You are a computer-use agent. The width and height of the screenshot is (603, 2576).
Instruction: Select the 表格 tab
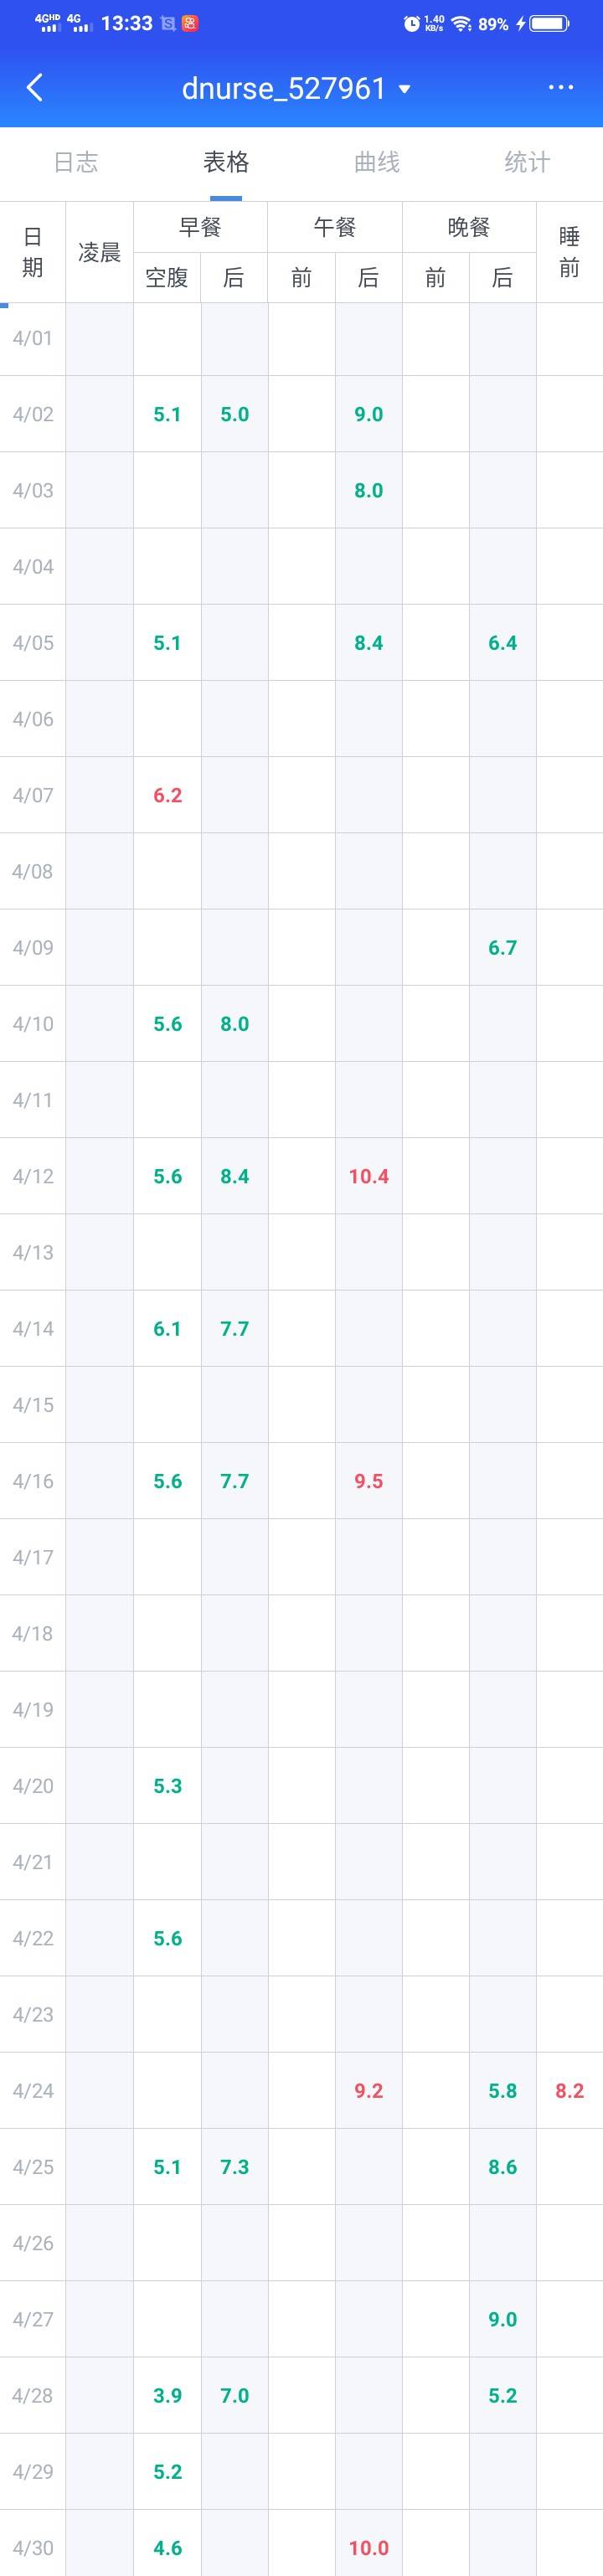[x=226, y=162]
